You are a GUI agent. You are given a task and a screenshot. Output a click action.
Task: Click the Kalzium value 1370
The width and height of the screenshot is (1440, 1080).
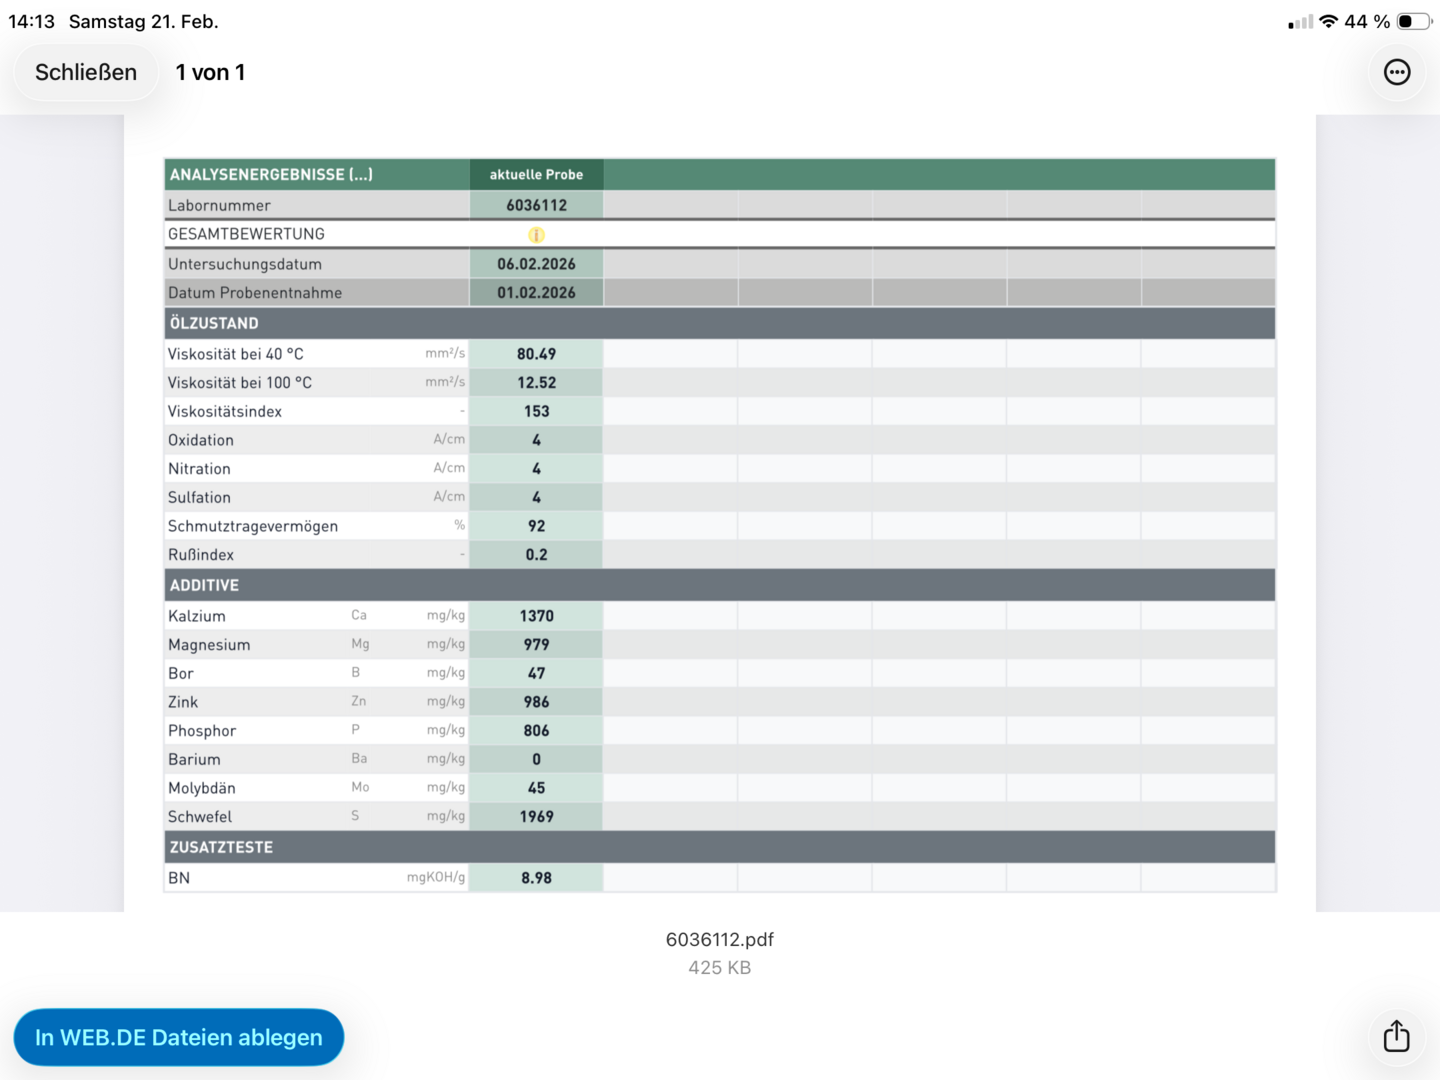(x=536, y=616)
